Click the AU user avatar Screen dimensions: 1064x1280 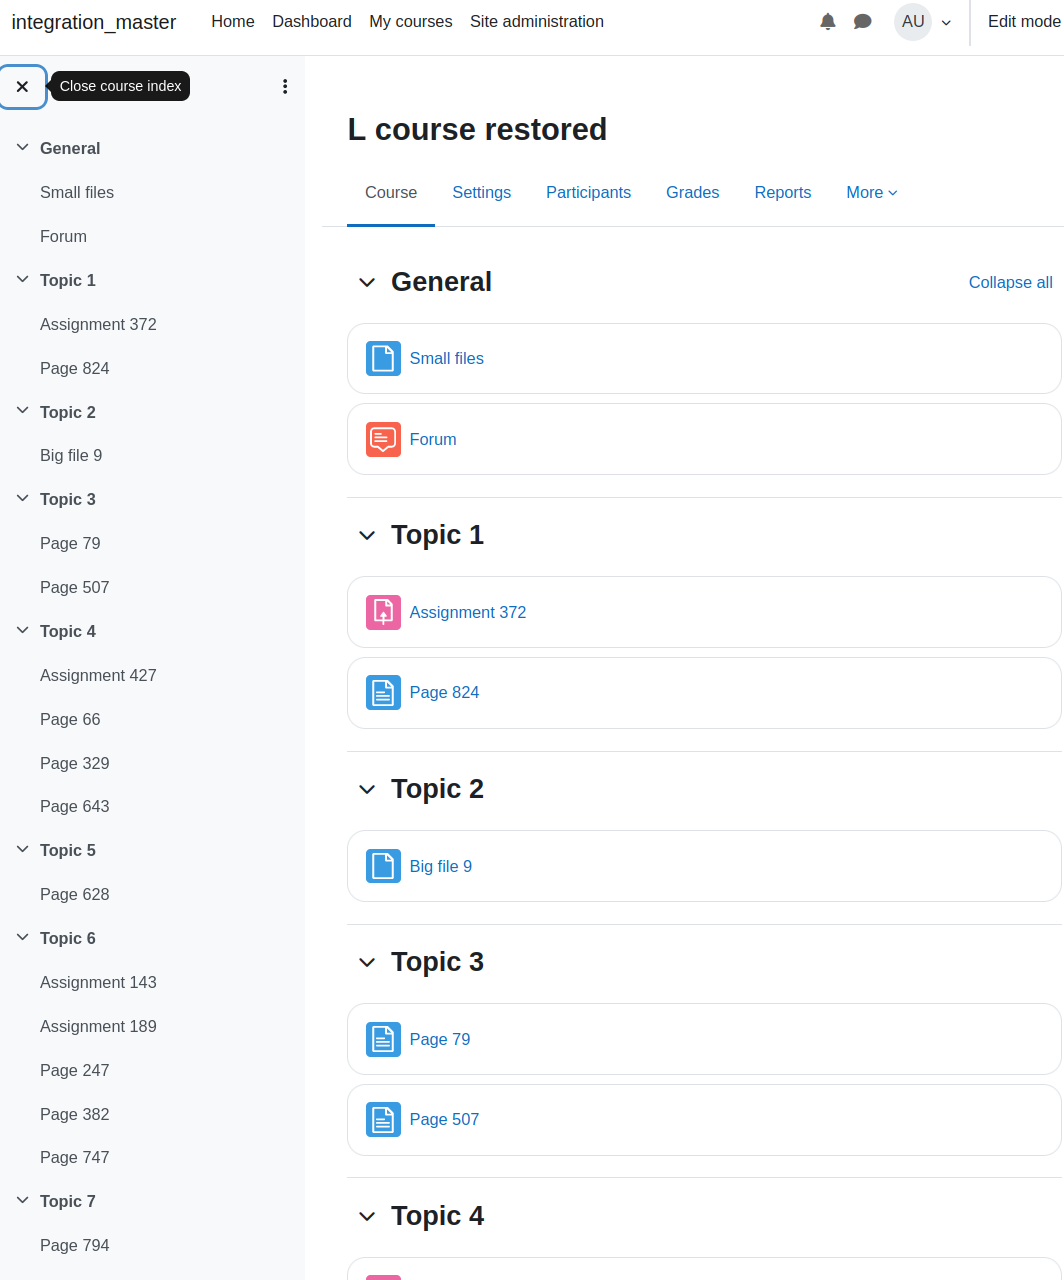(913, 22)
